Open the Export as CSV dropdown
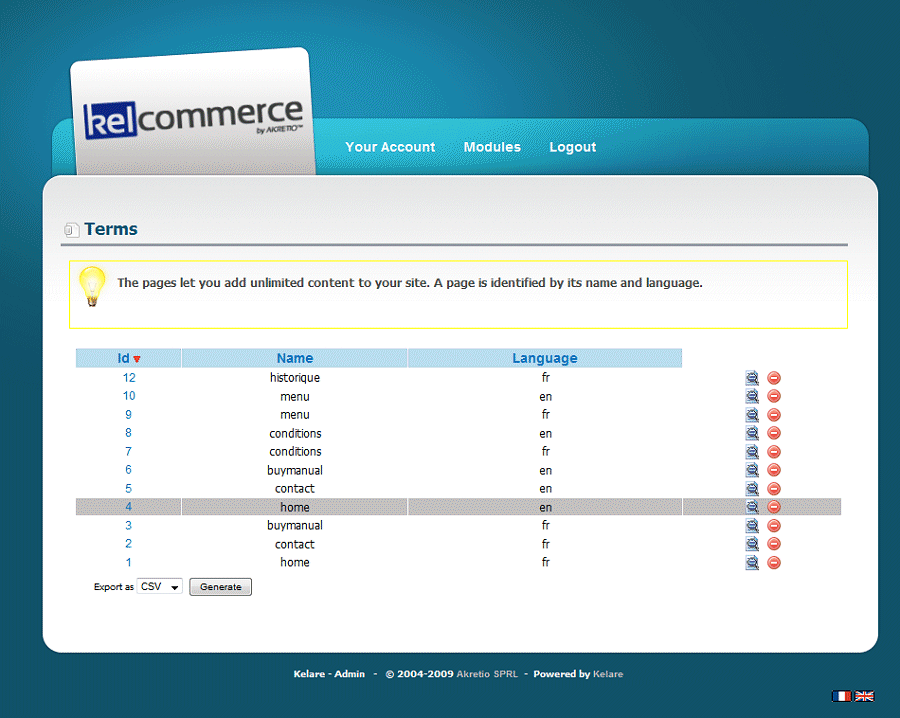This screenshot has width=900, height=718. pyautogui.click(x=160, y=587)
